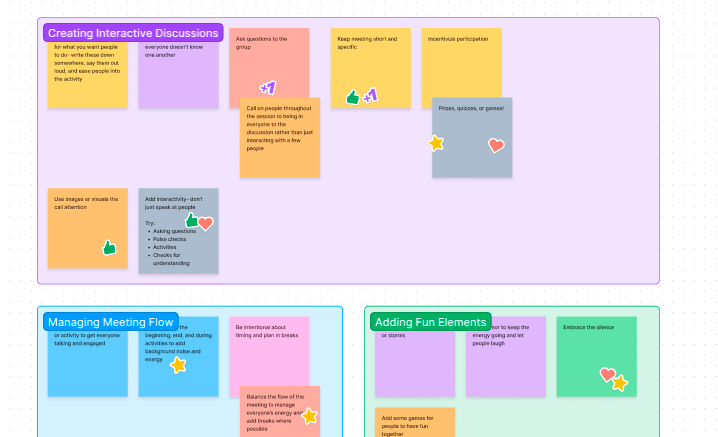Click purple 'keep the energy going' note
The image size is (718, 437).
click(x=506, y=356)
